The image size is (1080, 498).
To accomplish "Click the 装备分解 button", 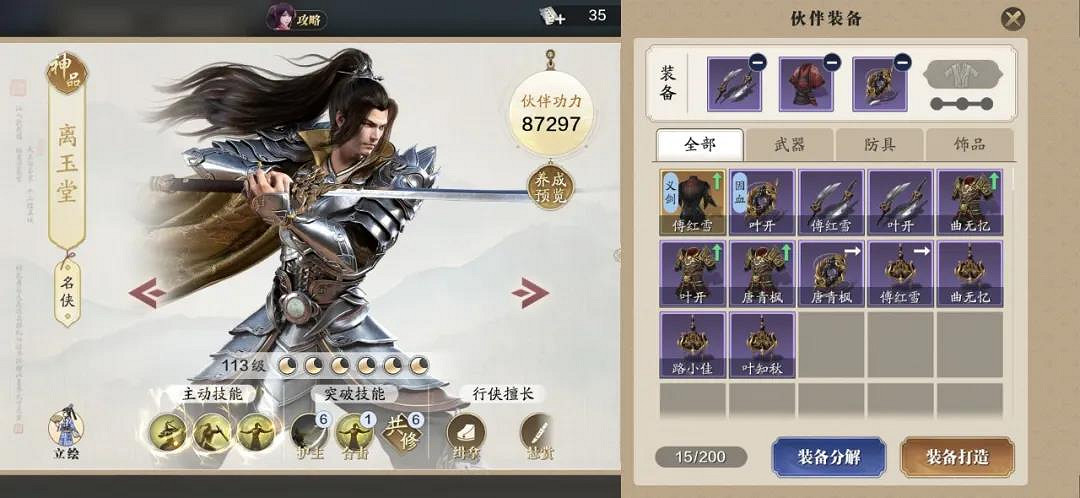I will (829, 457).
